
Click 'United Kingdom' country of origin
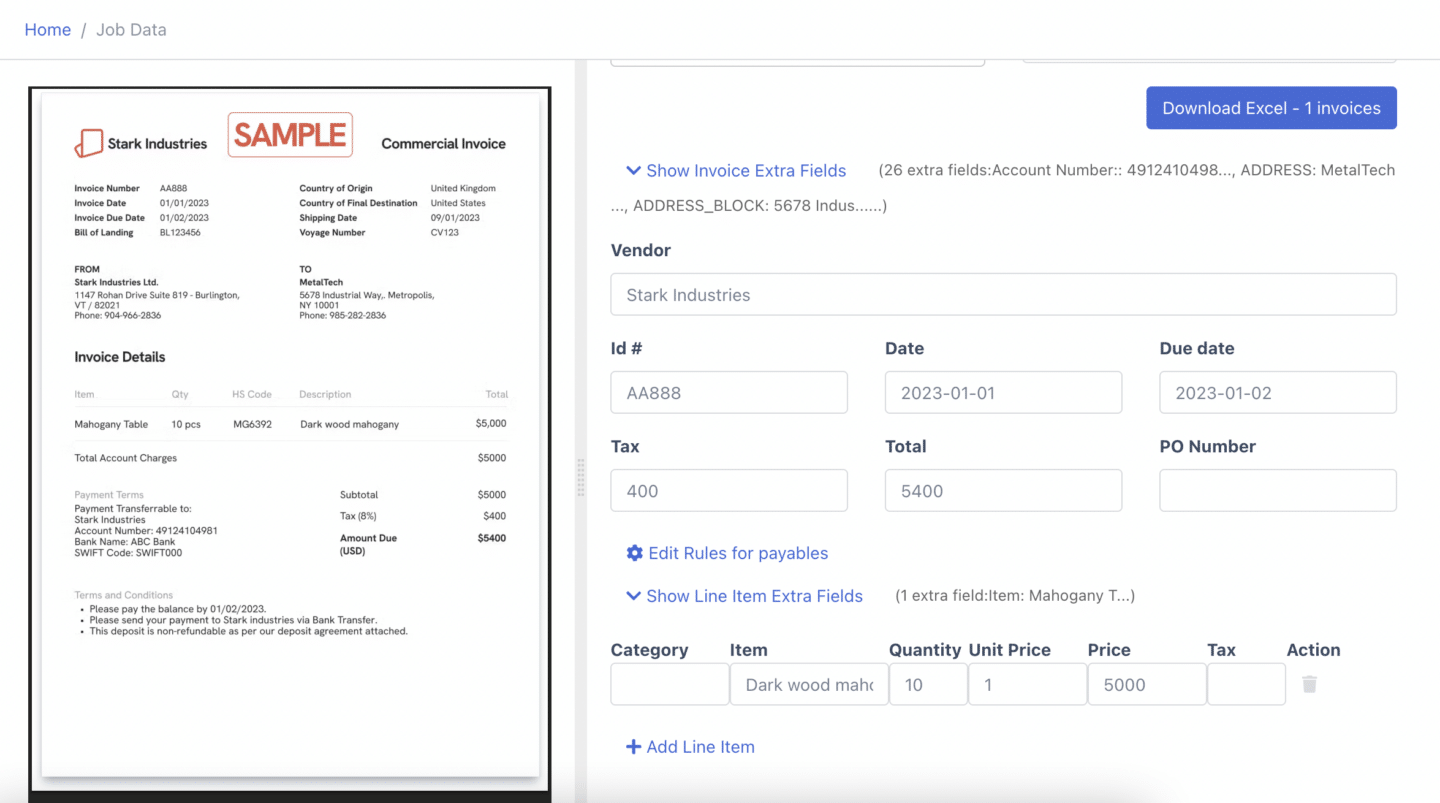click(463, 188)
